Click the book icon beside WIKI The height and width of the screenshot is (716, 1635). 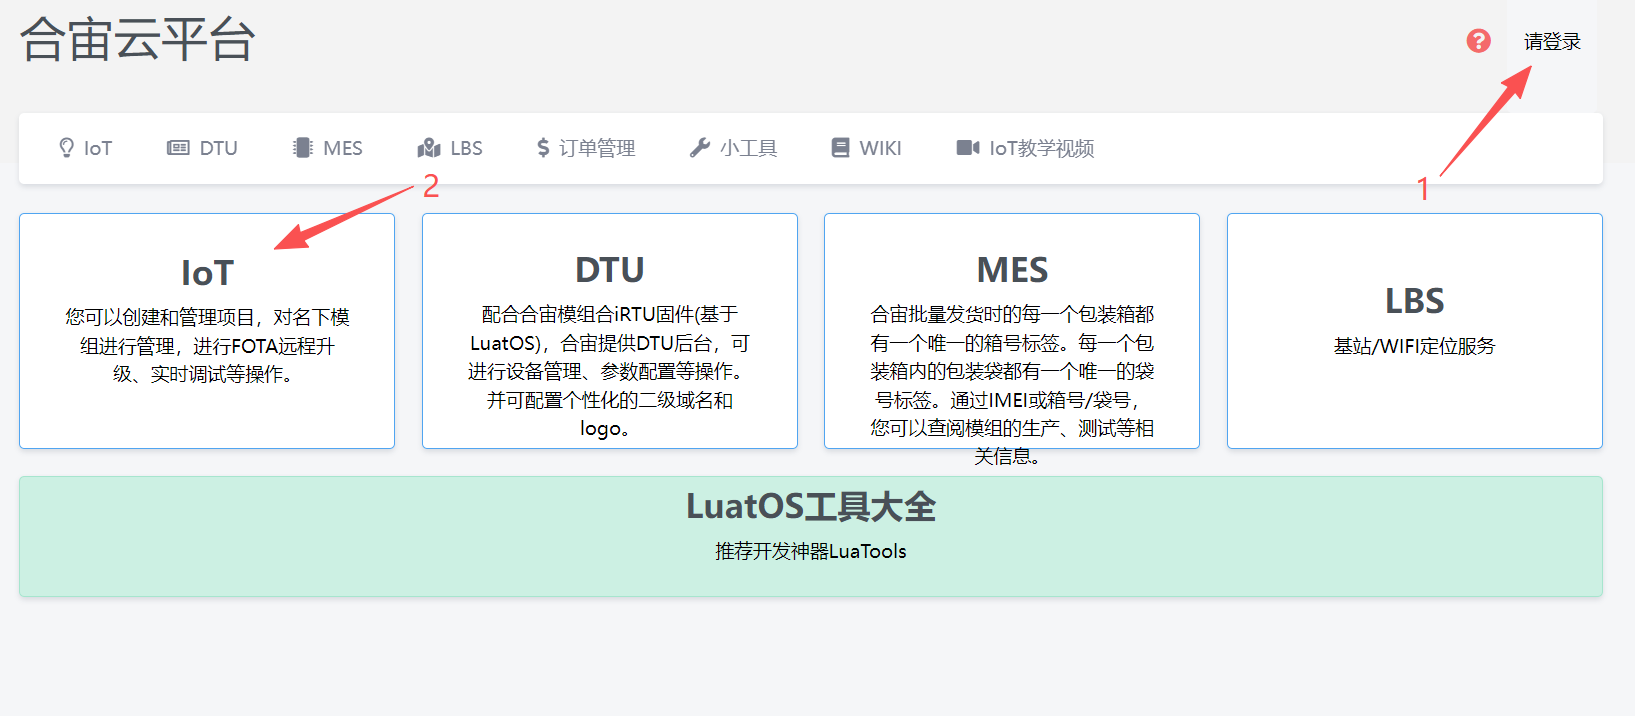(840, 148)
